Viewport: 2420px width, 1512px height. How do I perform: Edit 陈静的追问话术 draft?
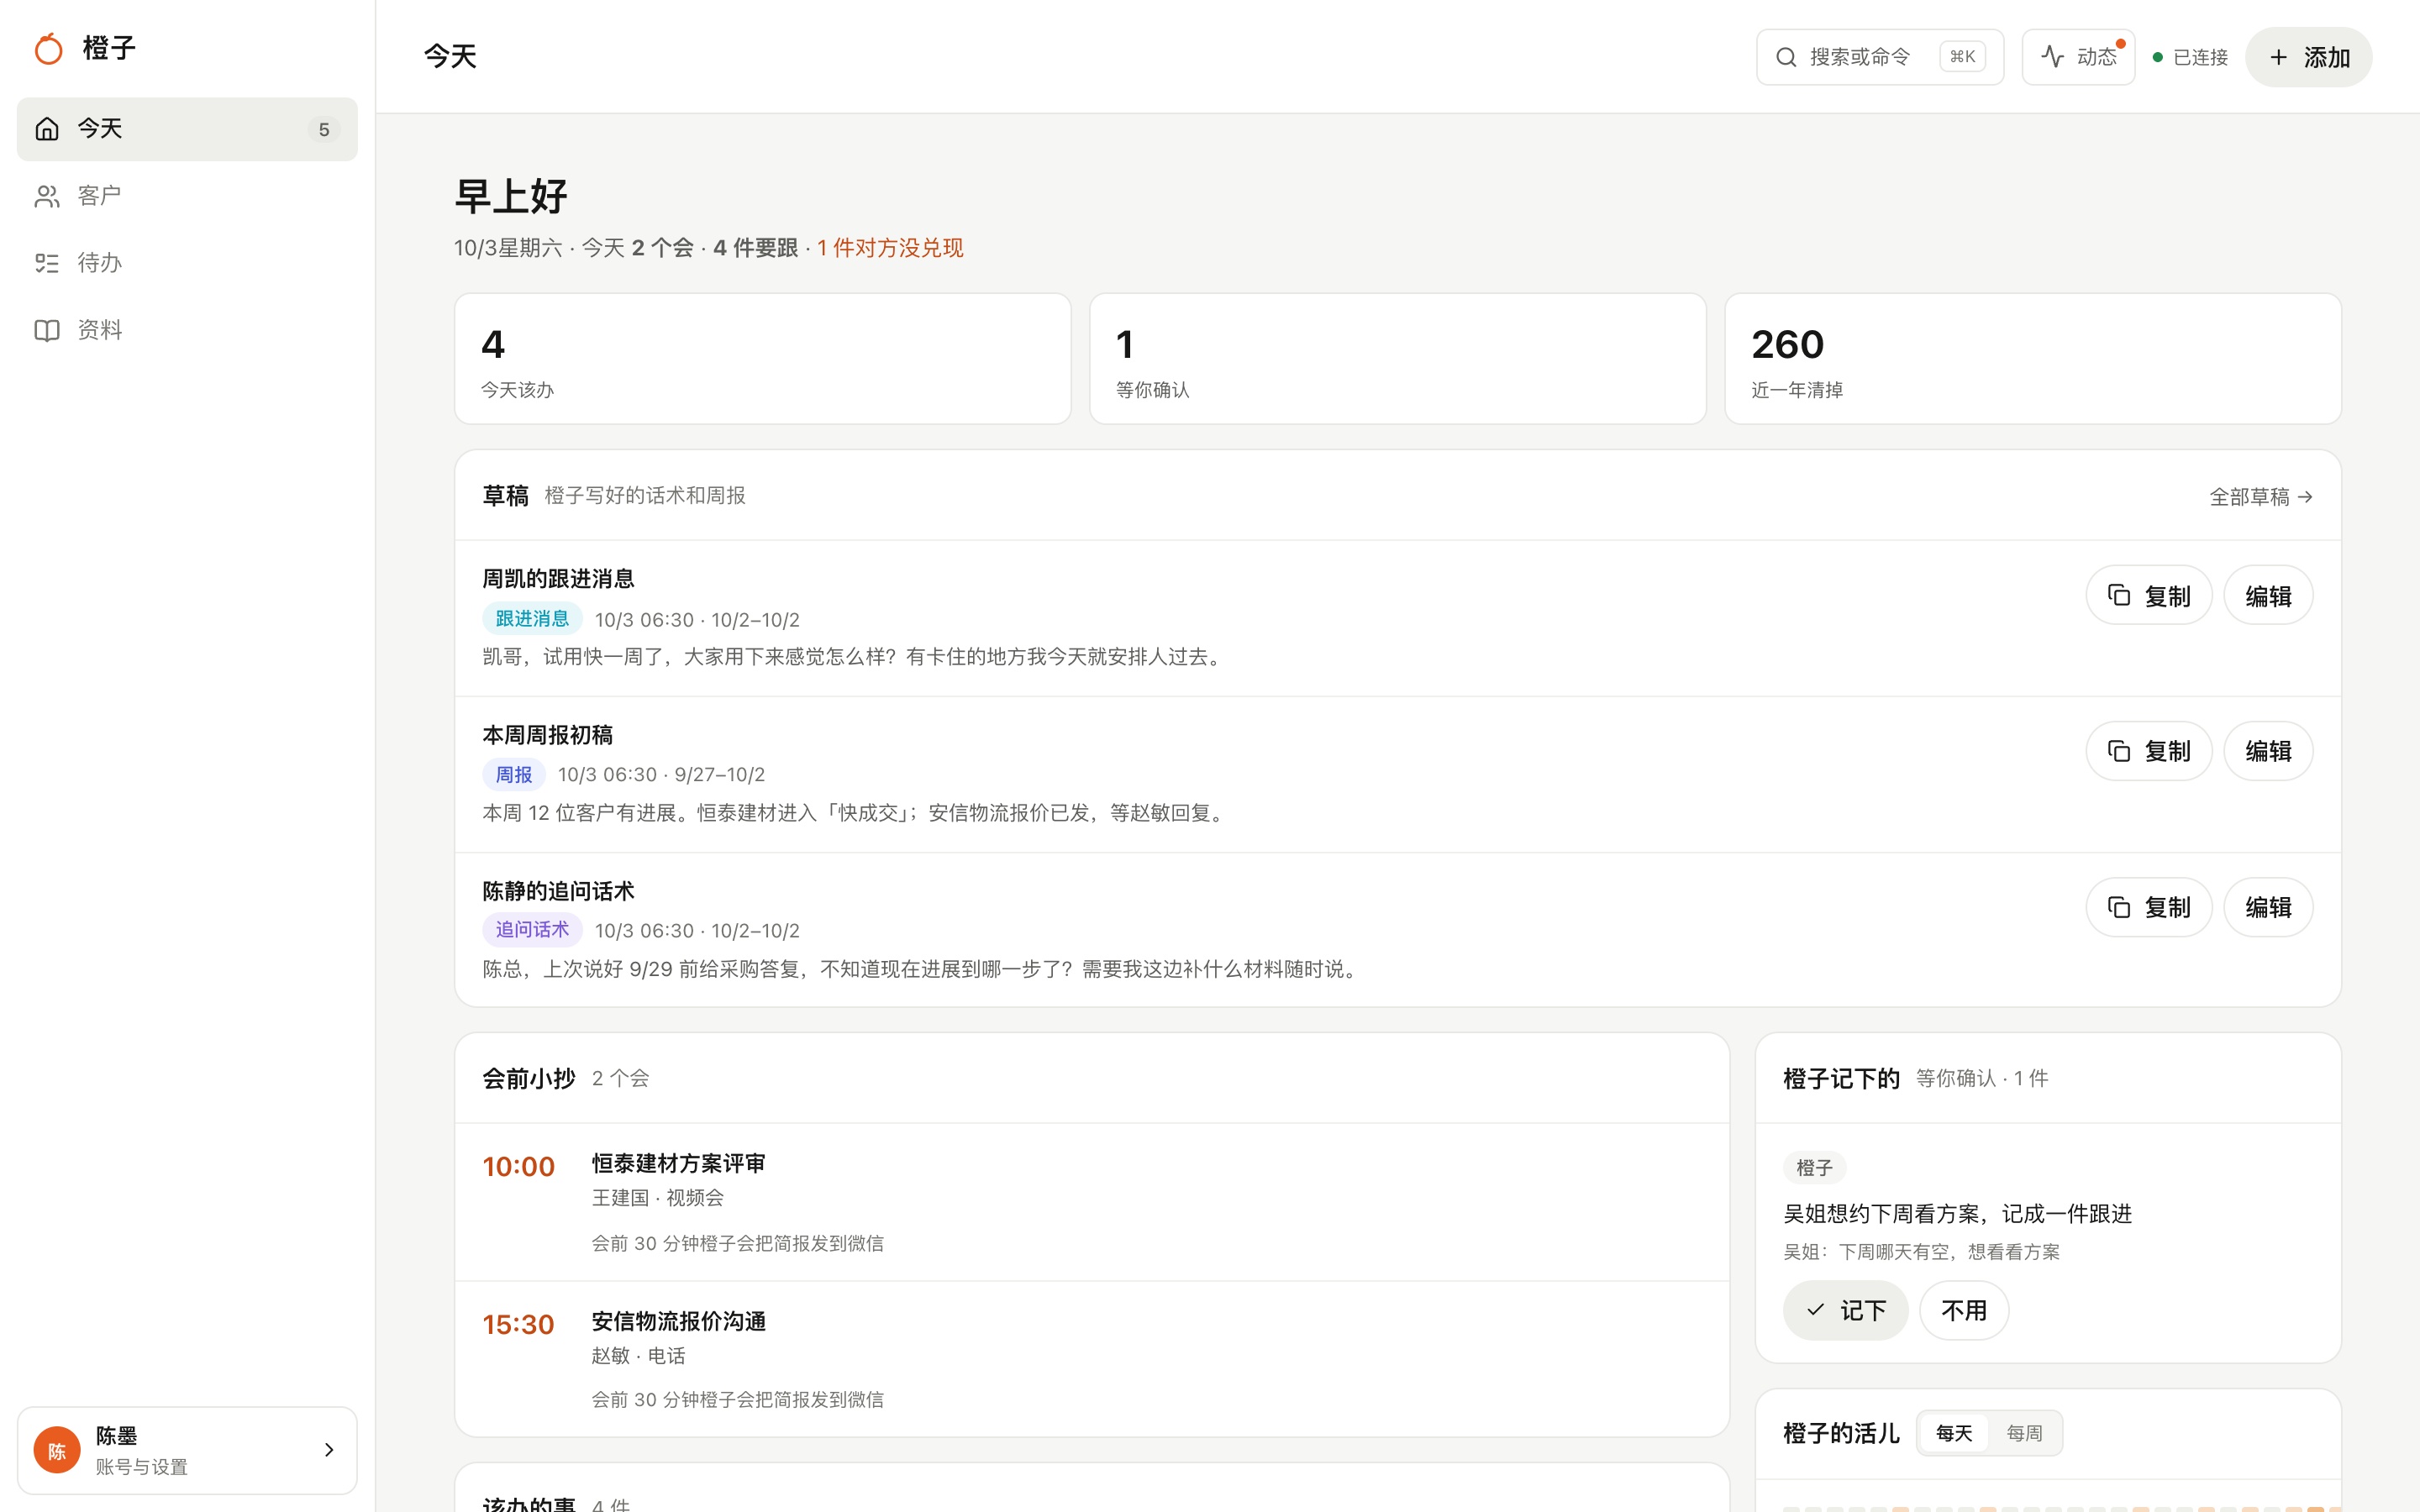tap(2268, 907)
